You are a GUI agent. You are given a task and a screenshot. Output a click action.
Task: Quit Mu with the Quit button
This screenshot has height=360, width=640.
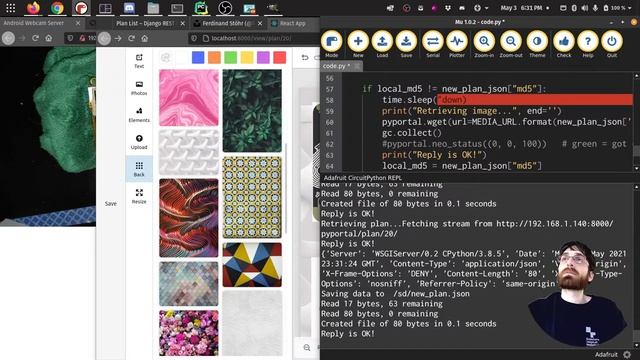click(611, 44)
